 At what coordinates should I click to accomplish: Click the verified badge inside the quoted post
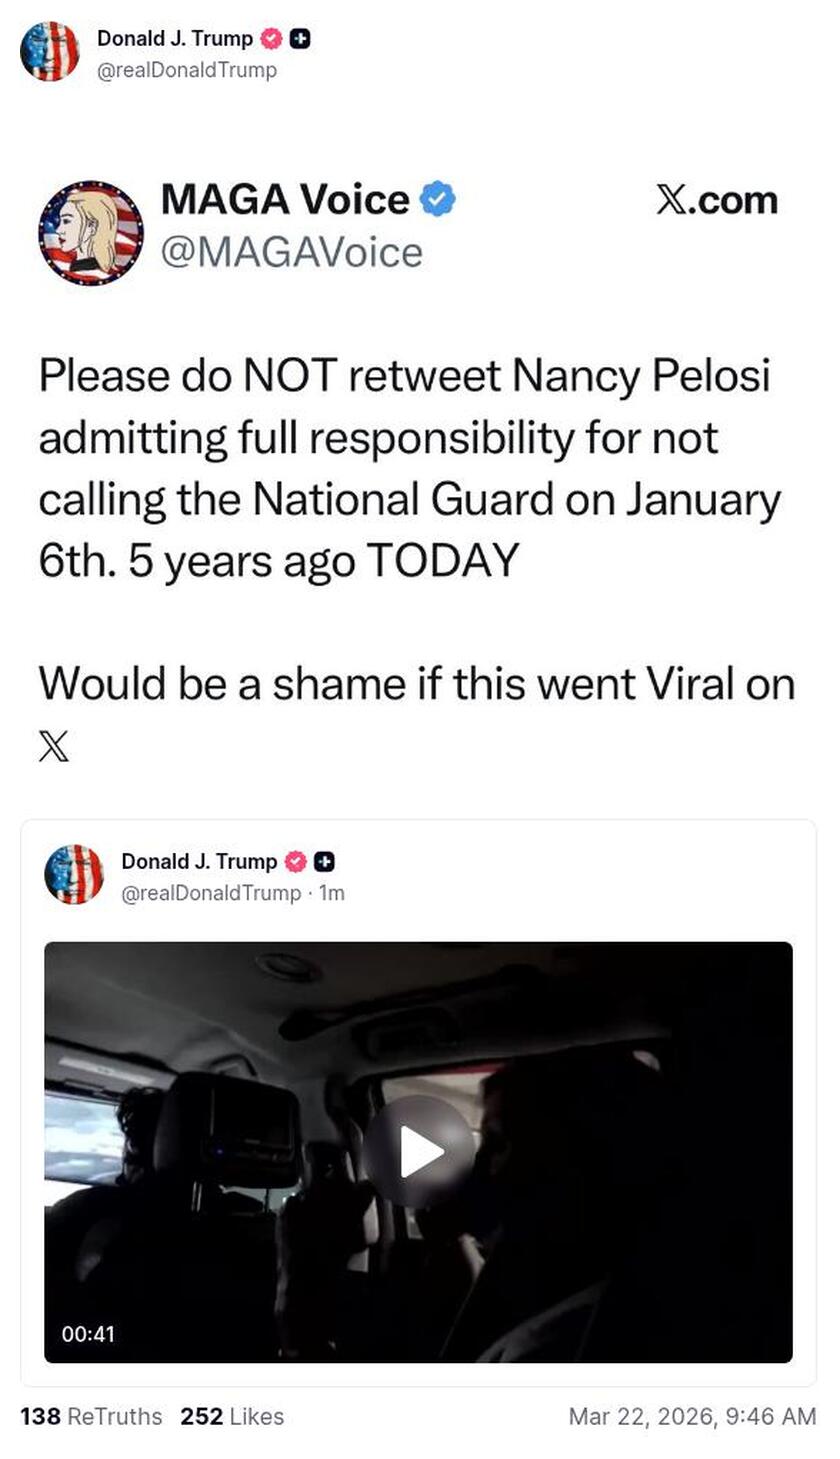(x=293, y=861)
